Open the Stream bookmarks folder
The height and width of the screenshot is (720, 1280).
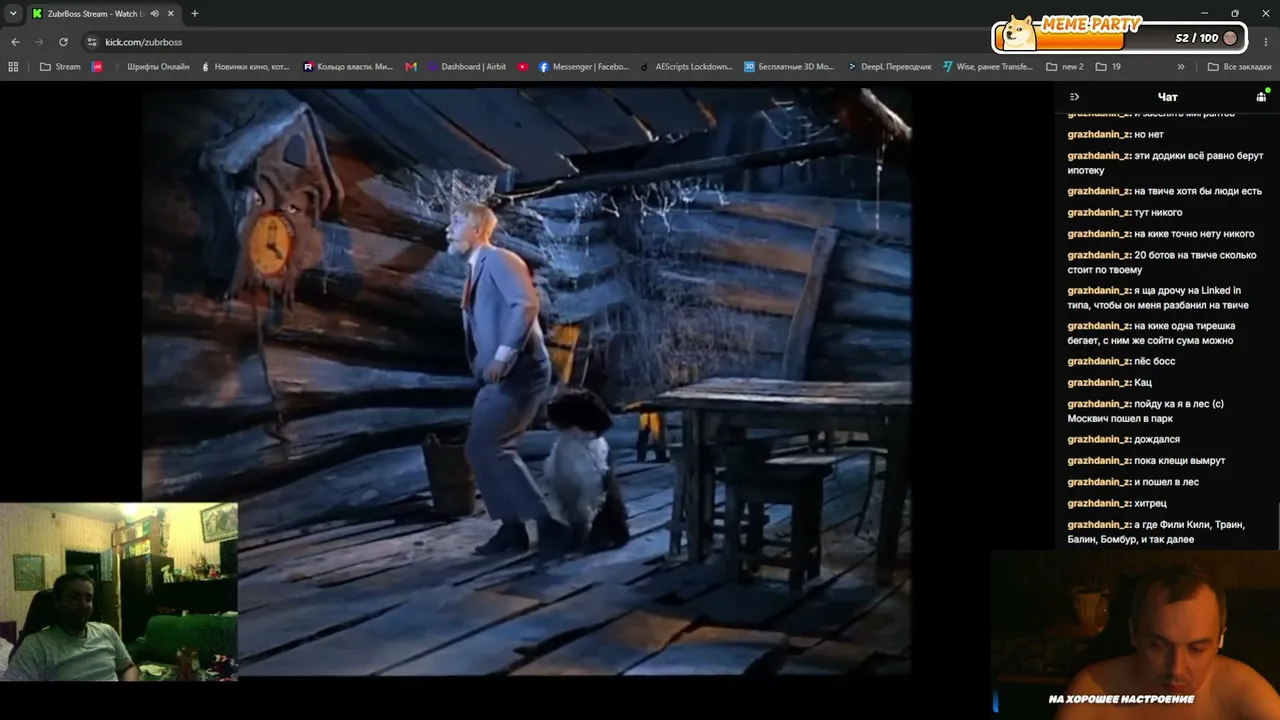click(60, 67)
